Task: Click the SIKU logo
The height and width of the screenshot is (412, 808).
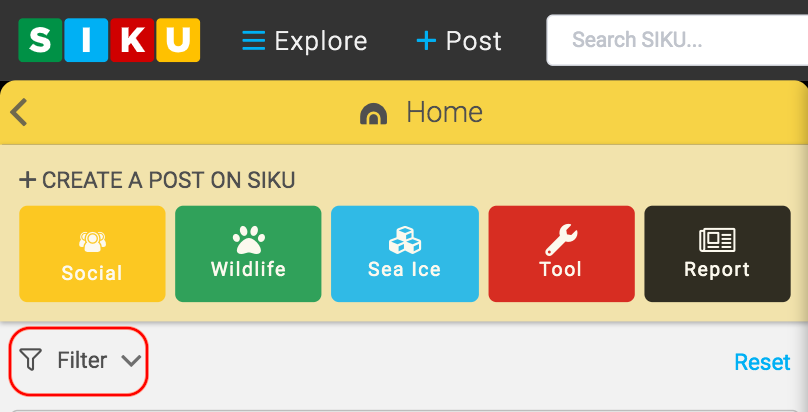Action: click(109, 40)
